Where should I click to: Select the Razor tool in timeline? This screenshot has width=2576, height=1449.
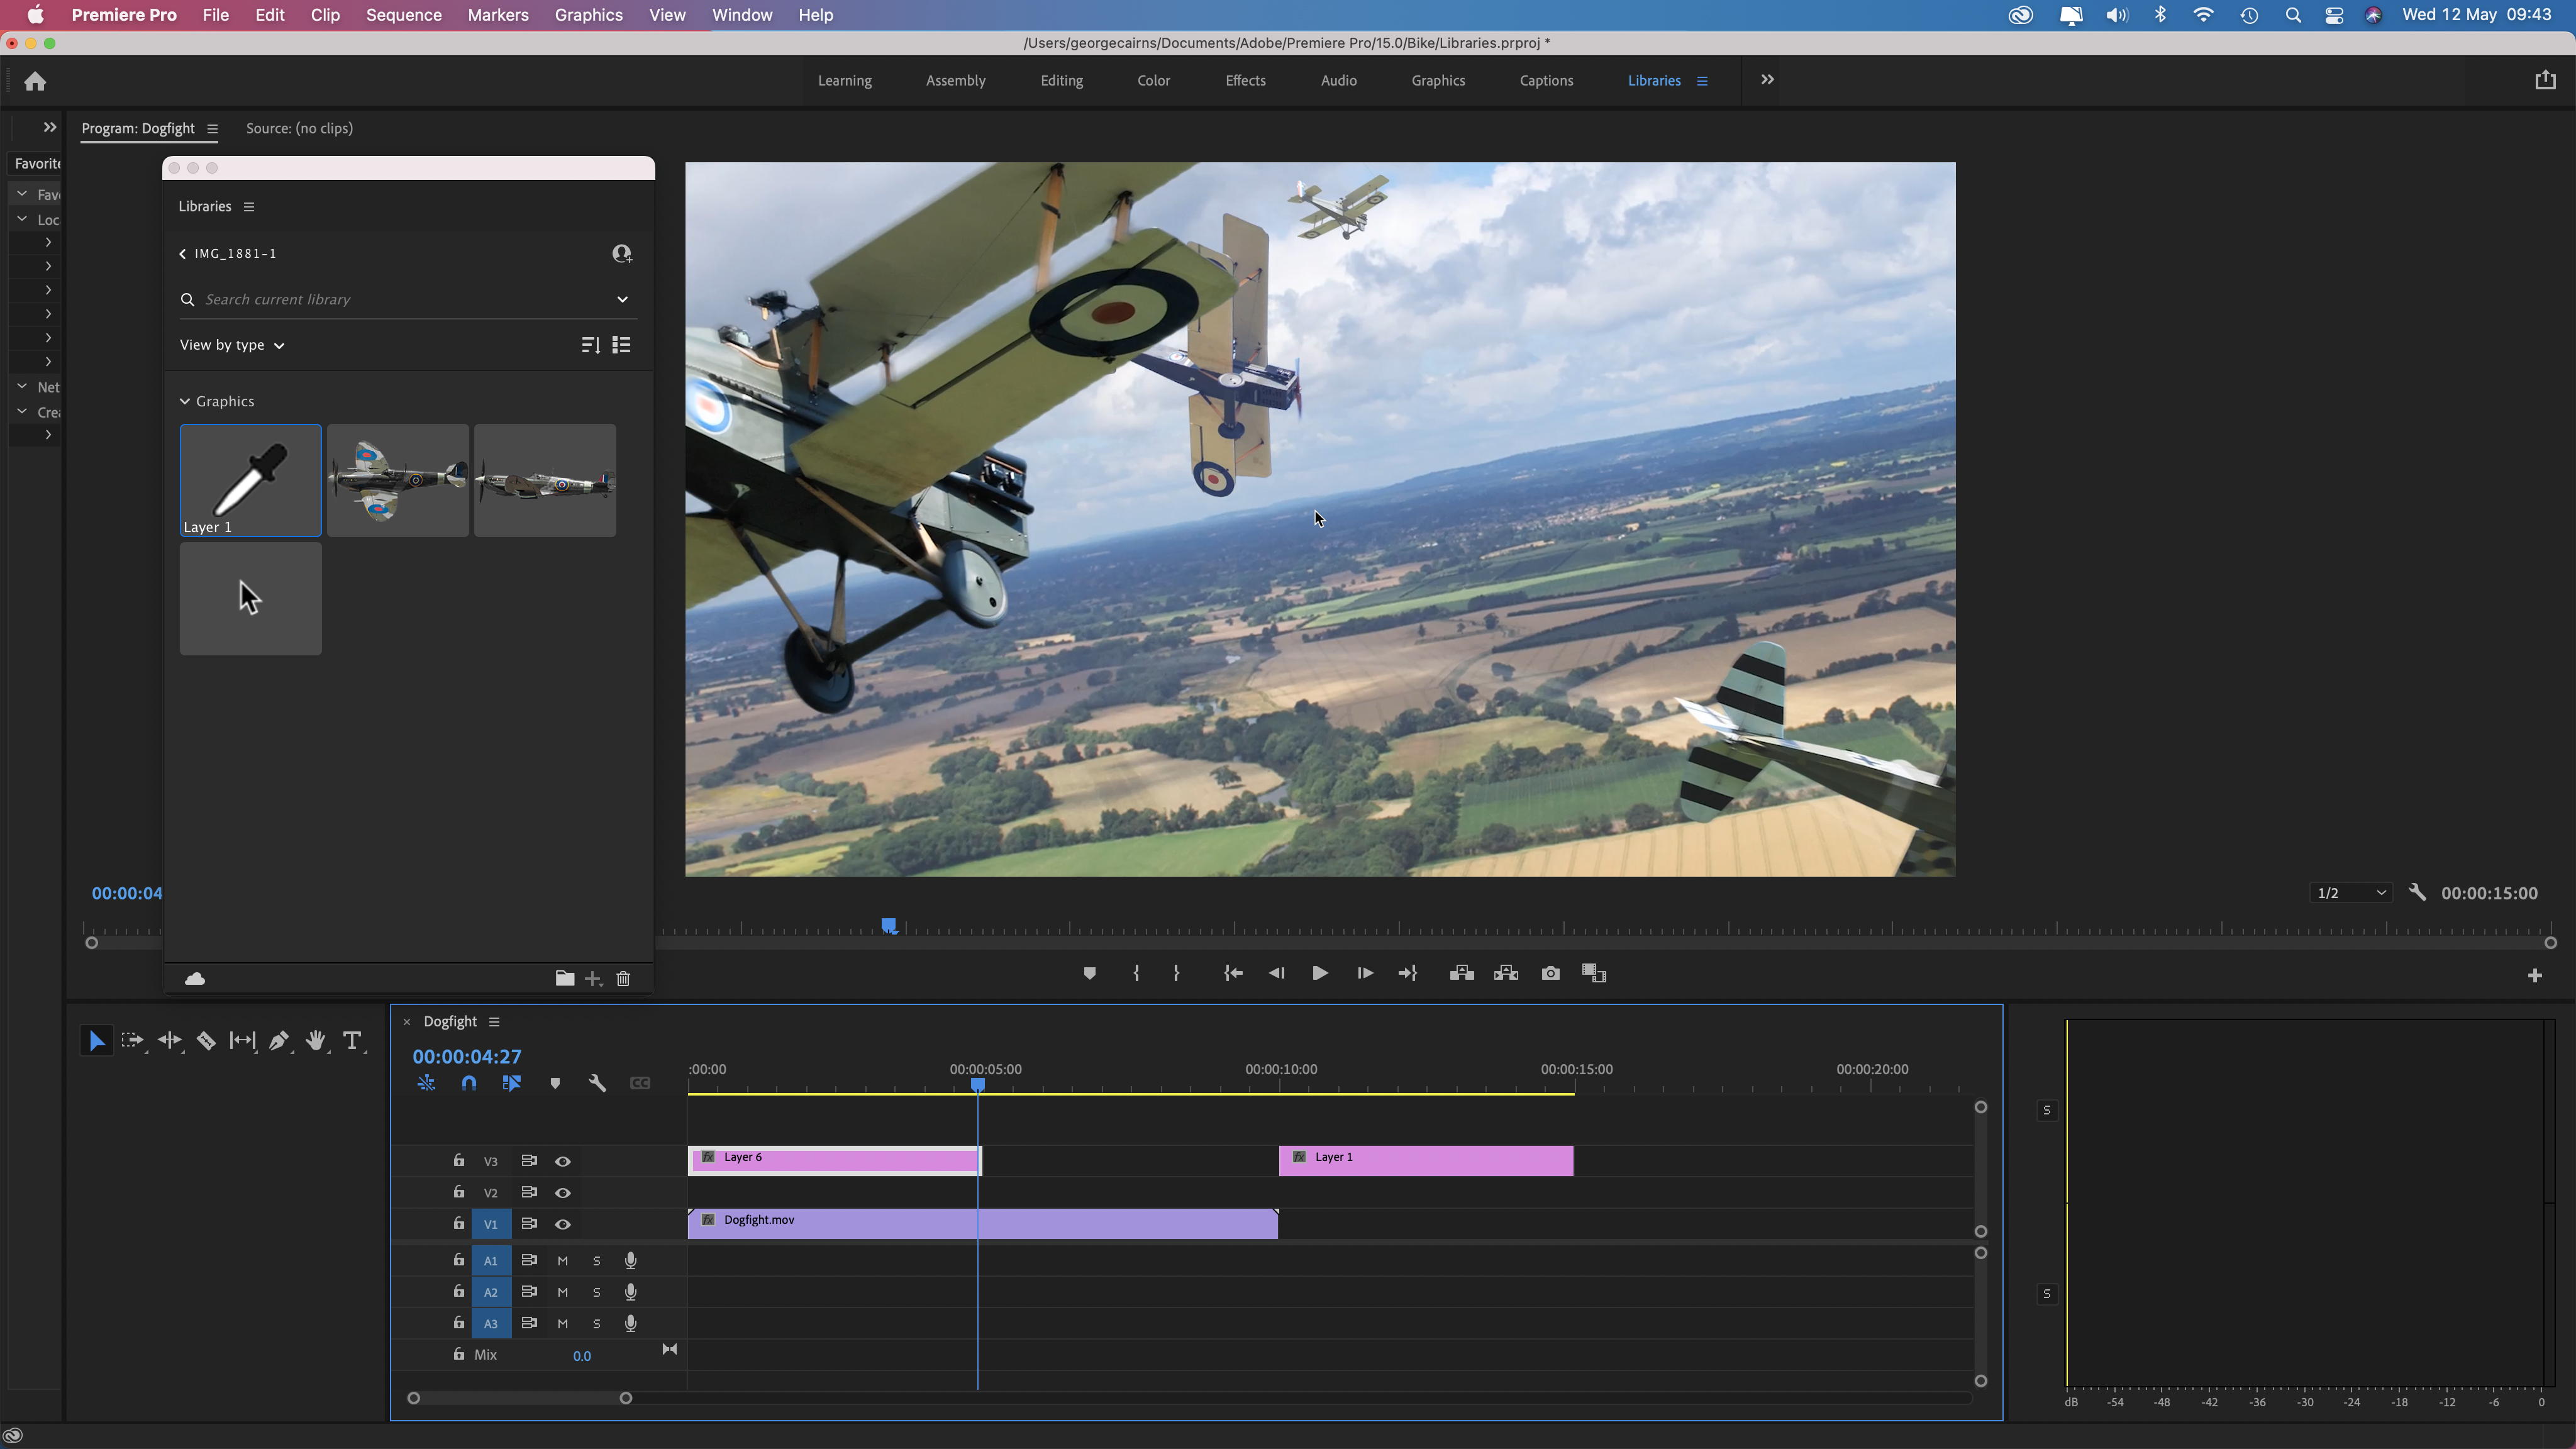(x=207, y=1040)
